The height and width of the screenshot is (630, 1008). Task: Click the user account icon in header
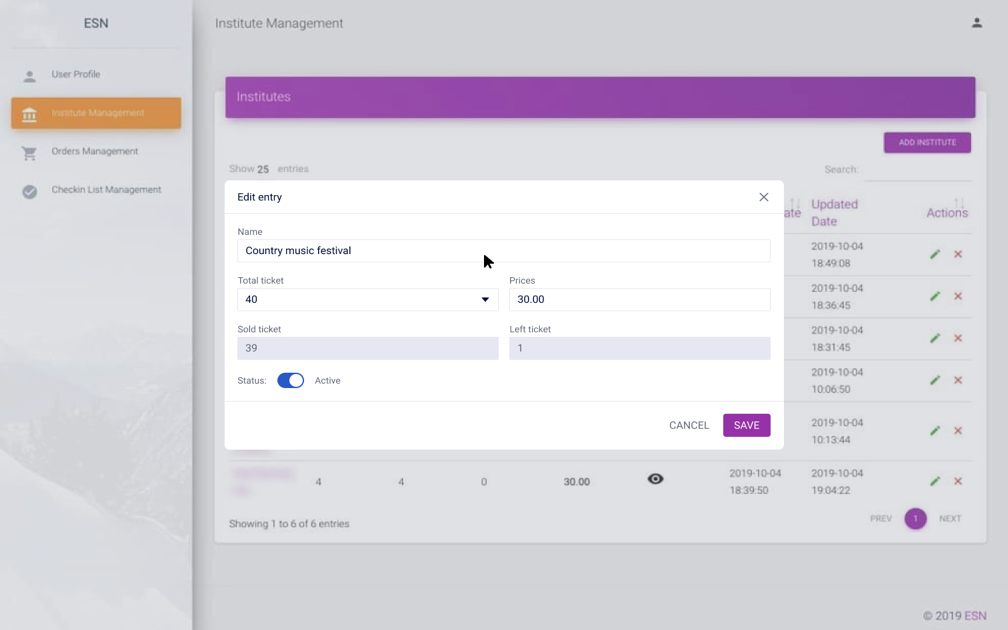(976, 23)
